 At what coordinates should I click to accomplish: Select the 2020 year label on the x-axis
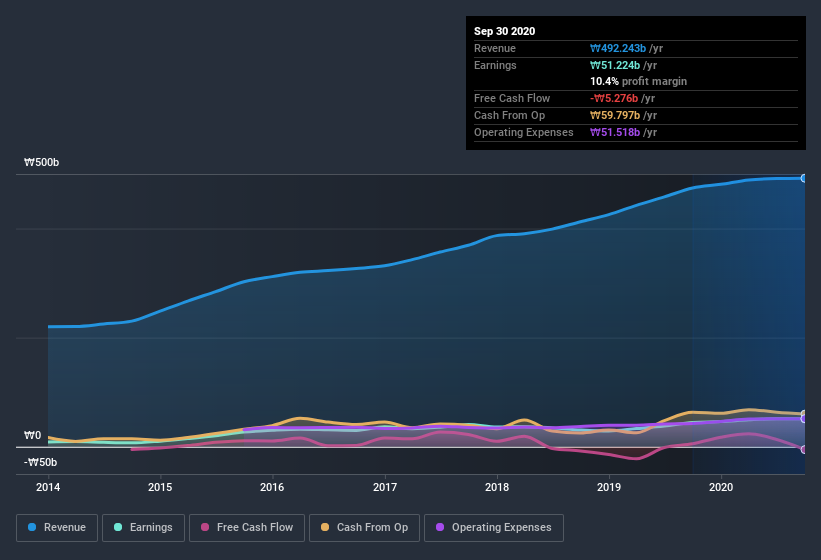[721, 487]
